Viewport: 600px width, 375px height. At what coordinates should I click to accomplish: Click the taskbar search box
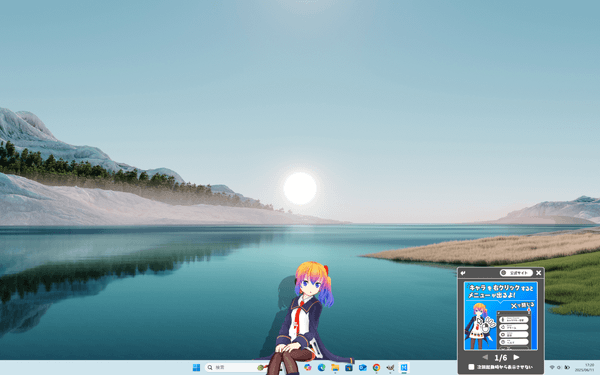[x=236, y=367]
